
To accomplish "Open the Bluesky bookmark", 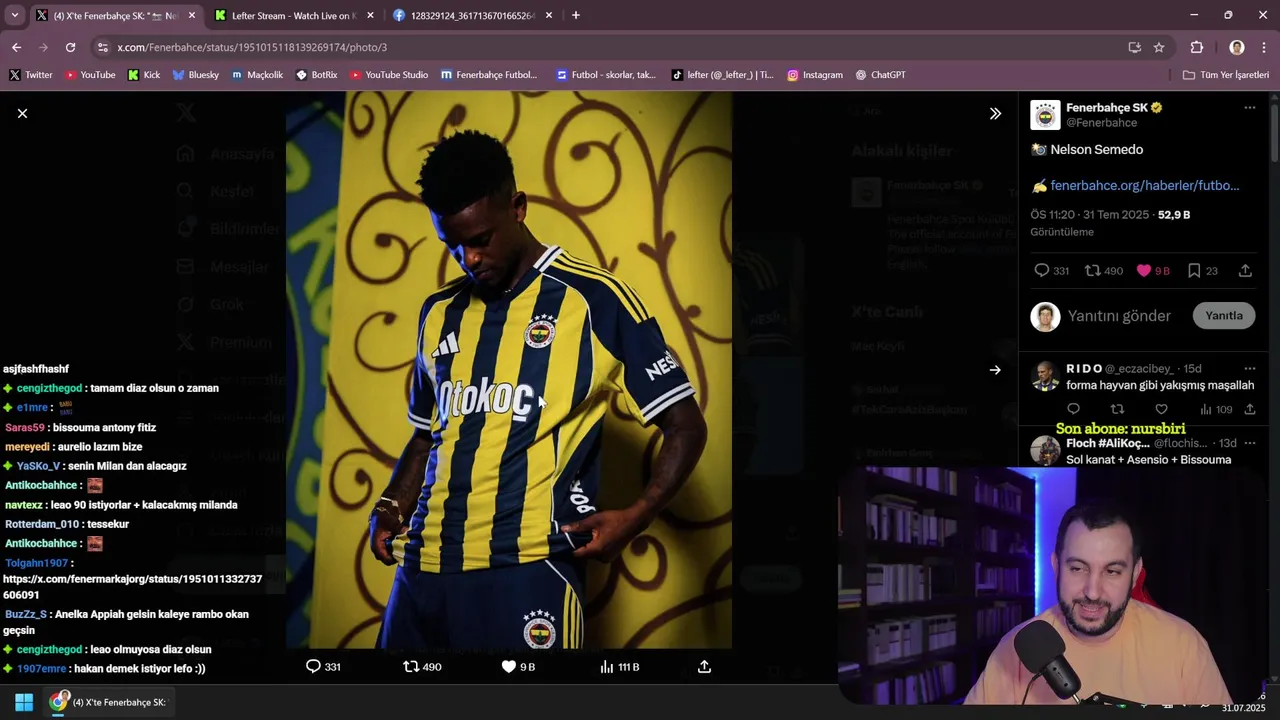I will point(196,75).
